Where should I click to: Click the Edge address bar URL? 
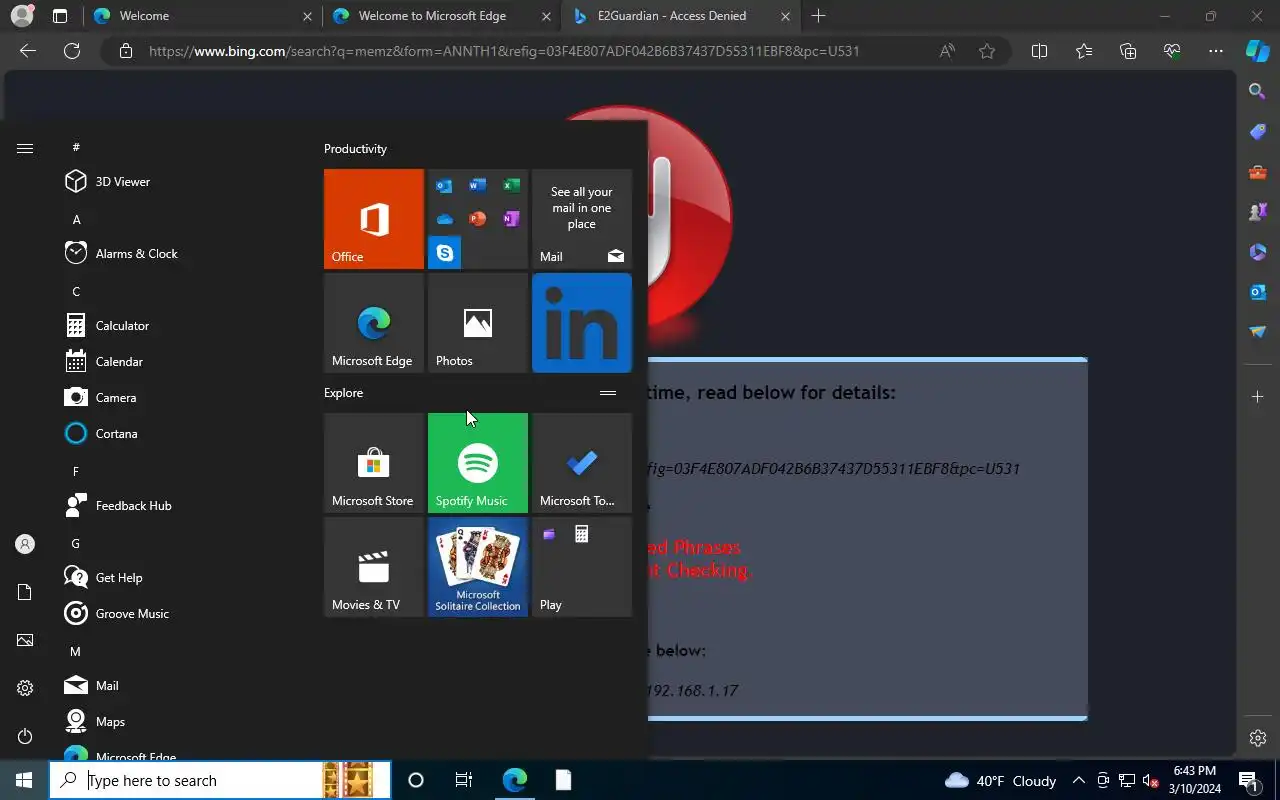[504, 51]
